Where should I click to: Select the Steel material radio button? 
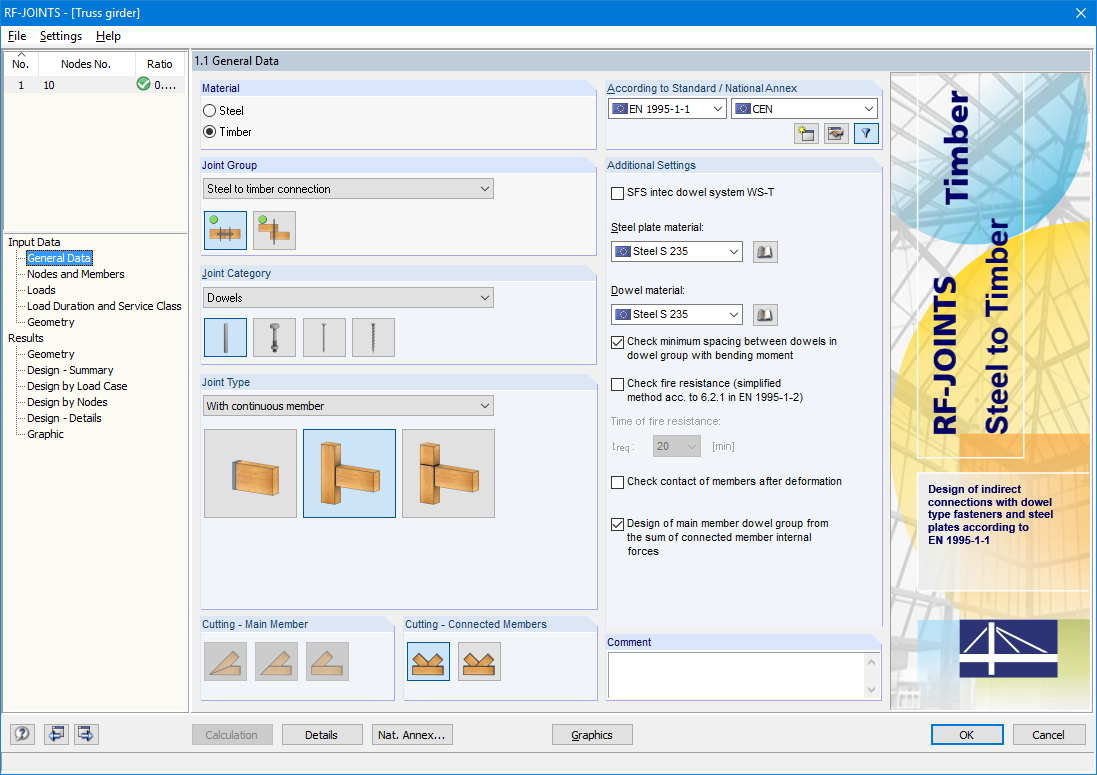tap(209, 111)
